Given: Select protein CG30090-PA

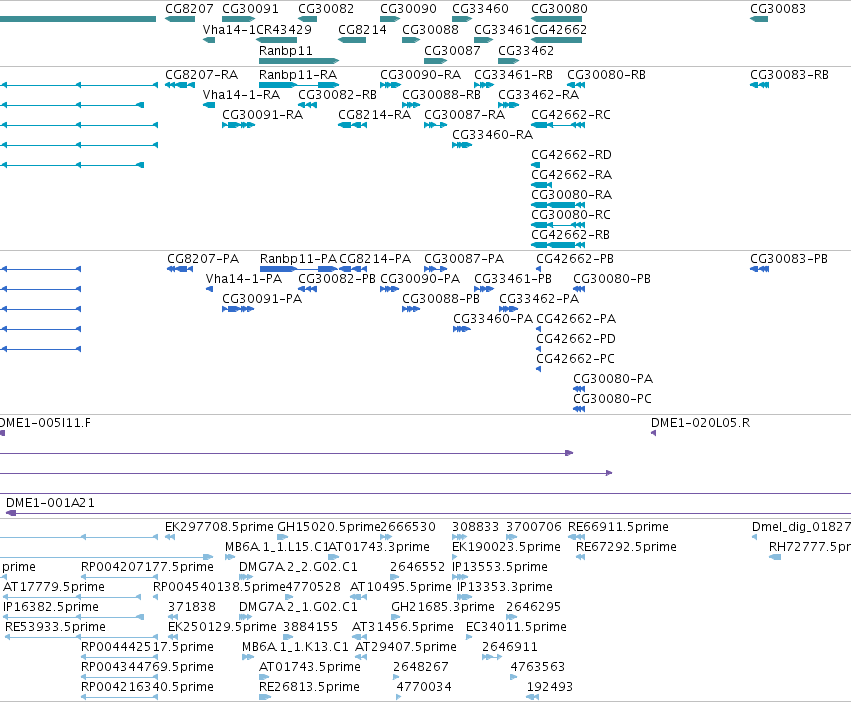Looking at the screenshot, I should coord(420,279).
